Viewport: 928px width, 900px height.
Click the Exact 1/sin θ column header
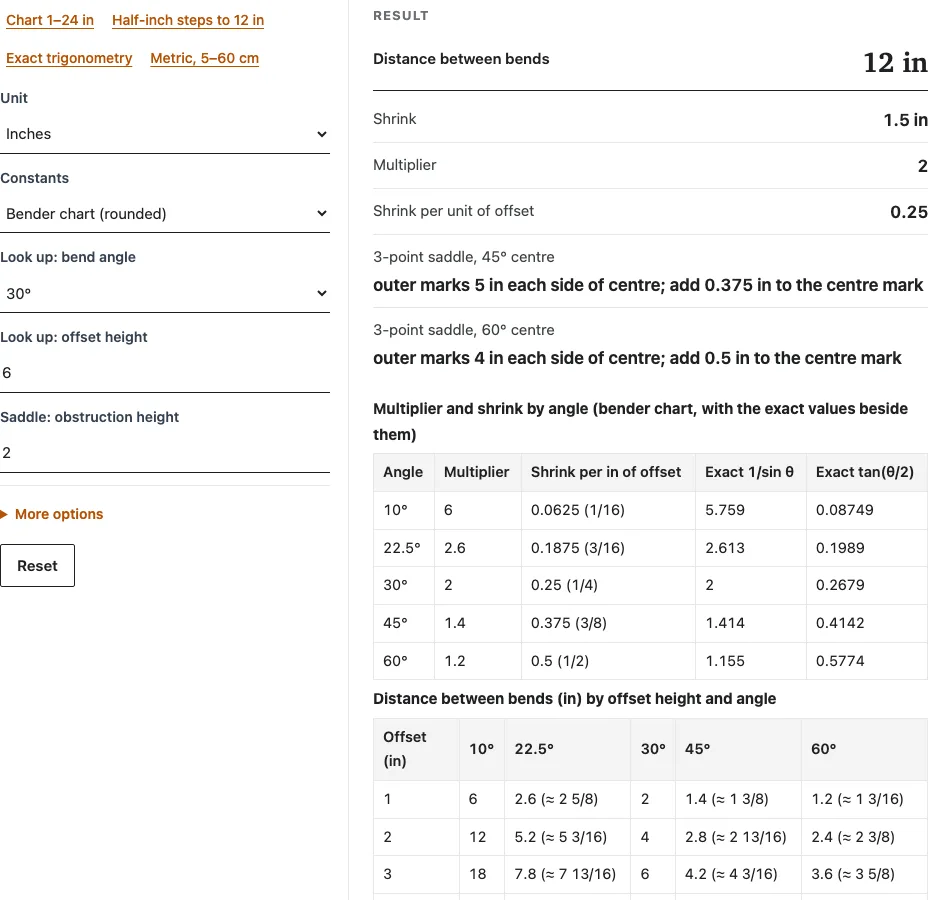pyautogui.click(x=749, y=472)
